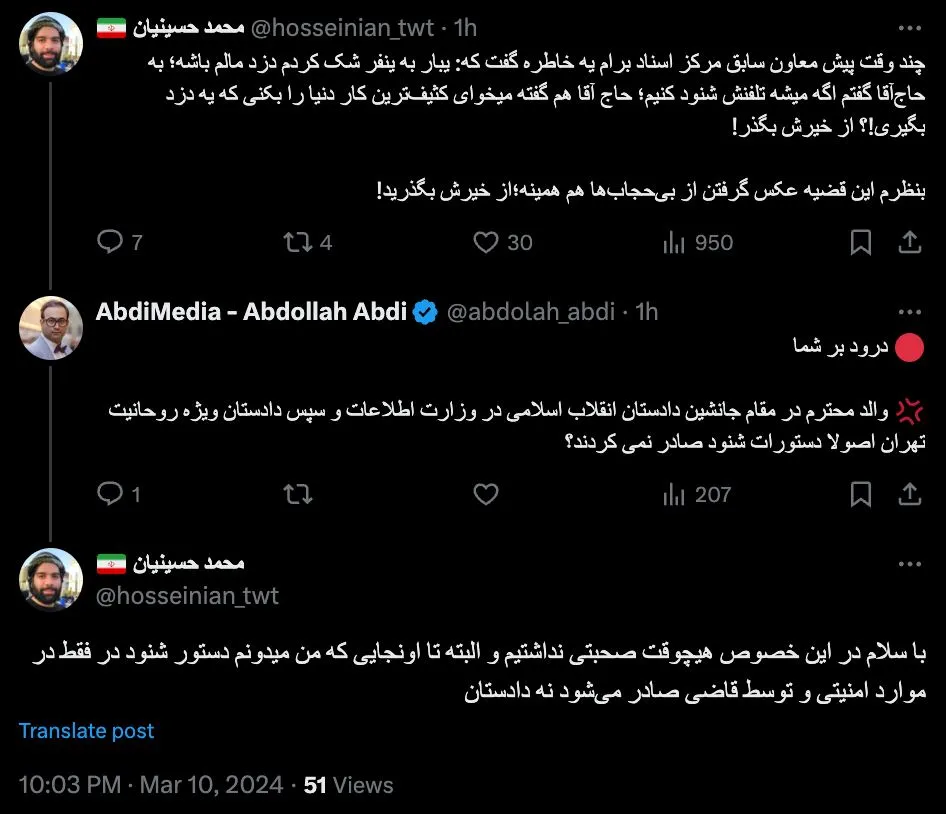Screen dimensions: 946x814
Task: Click the Translate post link
Action: (x=86, y=731)
